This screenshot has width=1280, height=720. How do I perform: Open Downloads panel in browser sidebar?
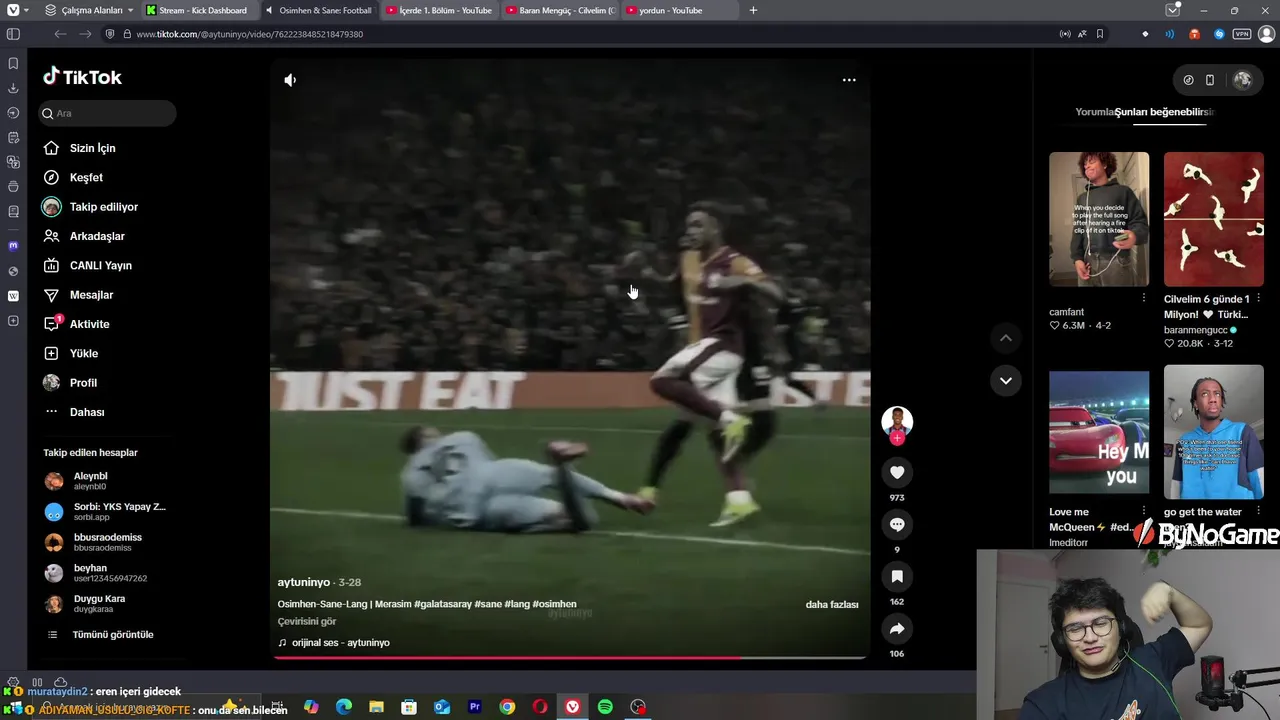click(13, 88)
